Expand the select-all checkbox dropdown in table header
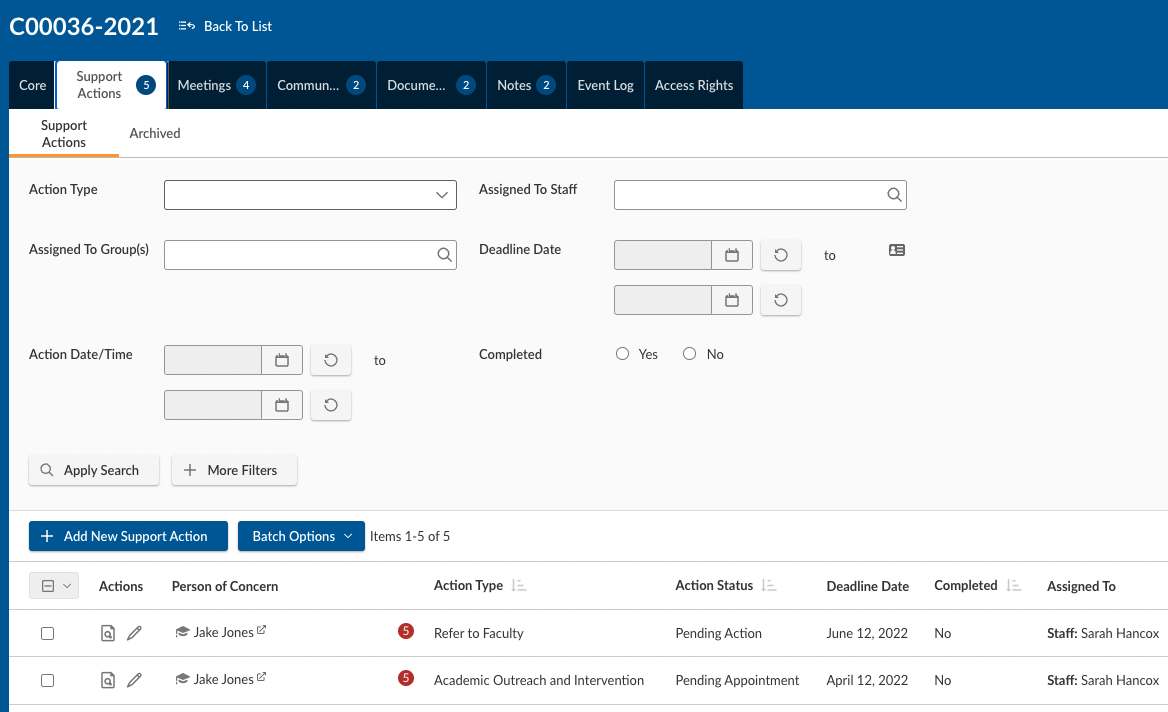This screenshot has height=712, width=1168. pyautogui.click(x=68, y=586)
